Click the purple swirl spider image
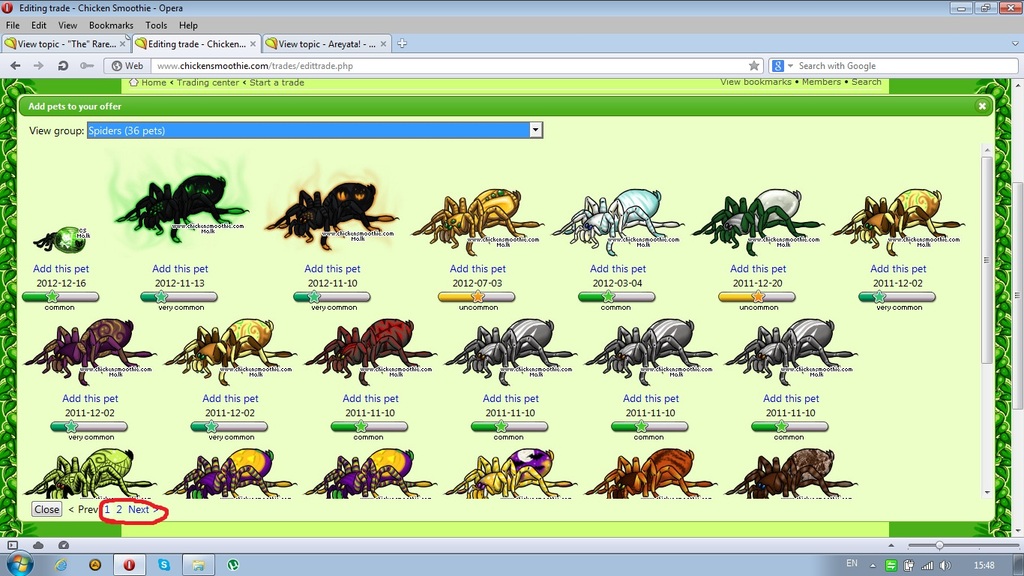The width and height of the screenshot is (1024, 576). 90,351
